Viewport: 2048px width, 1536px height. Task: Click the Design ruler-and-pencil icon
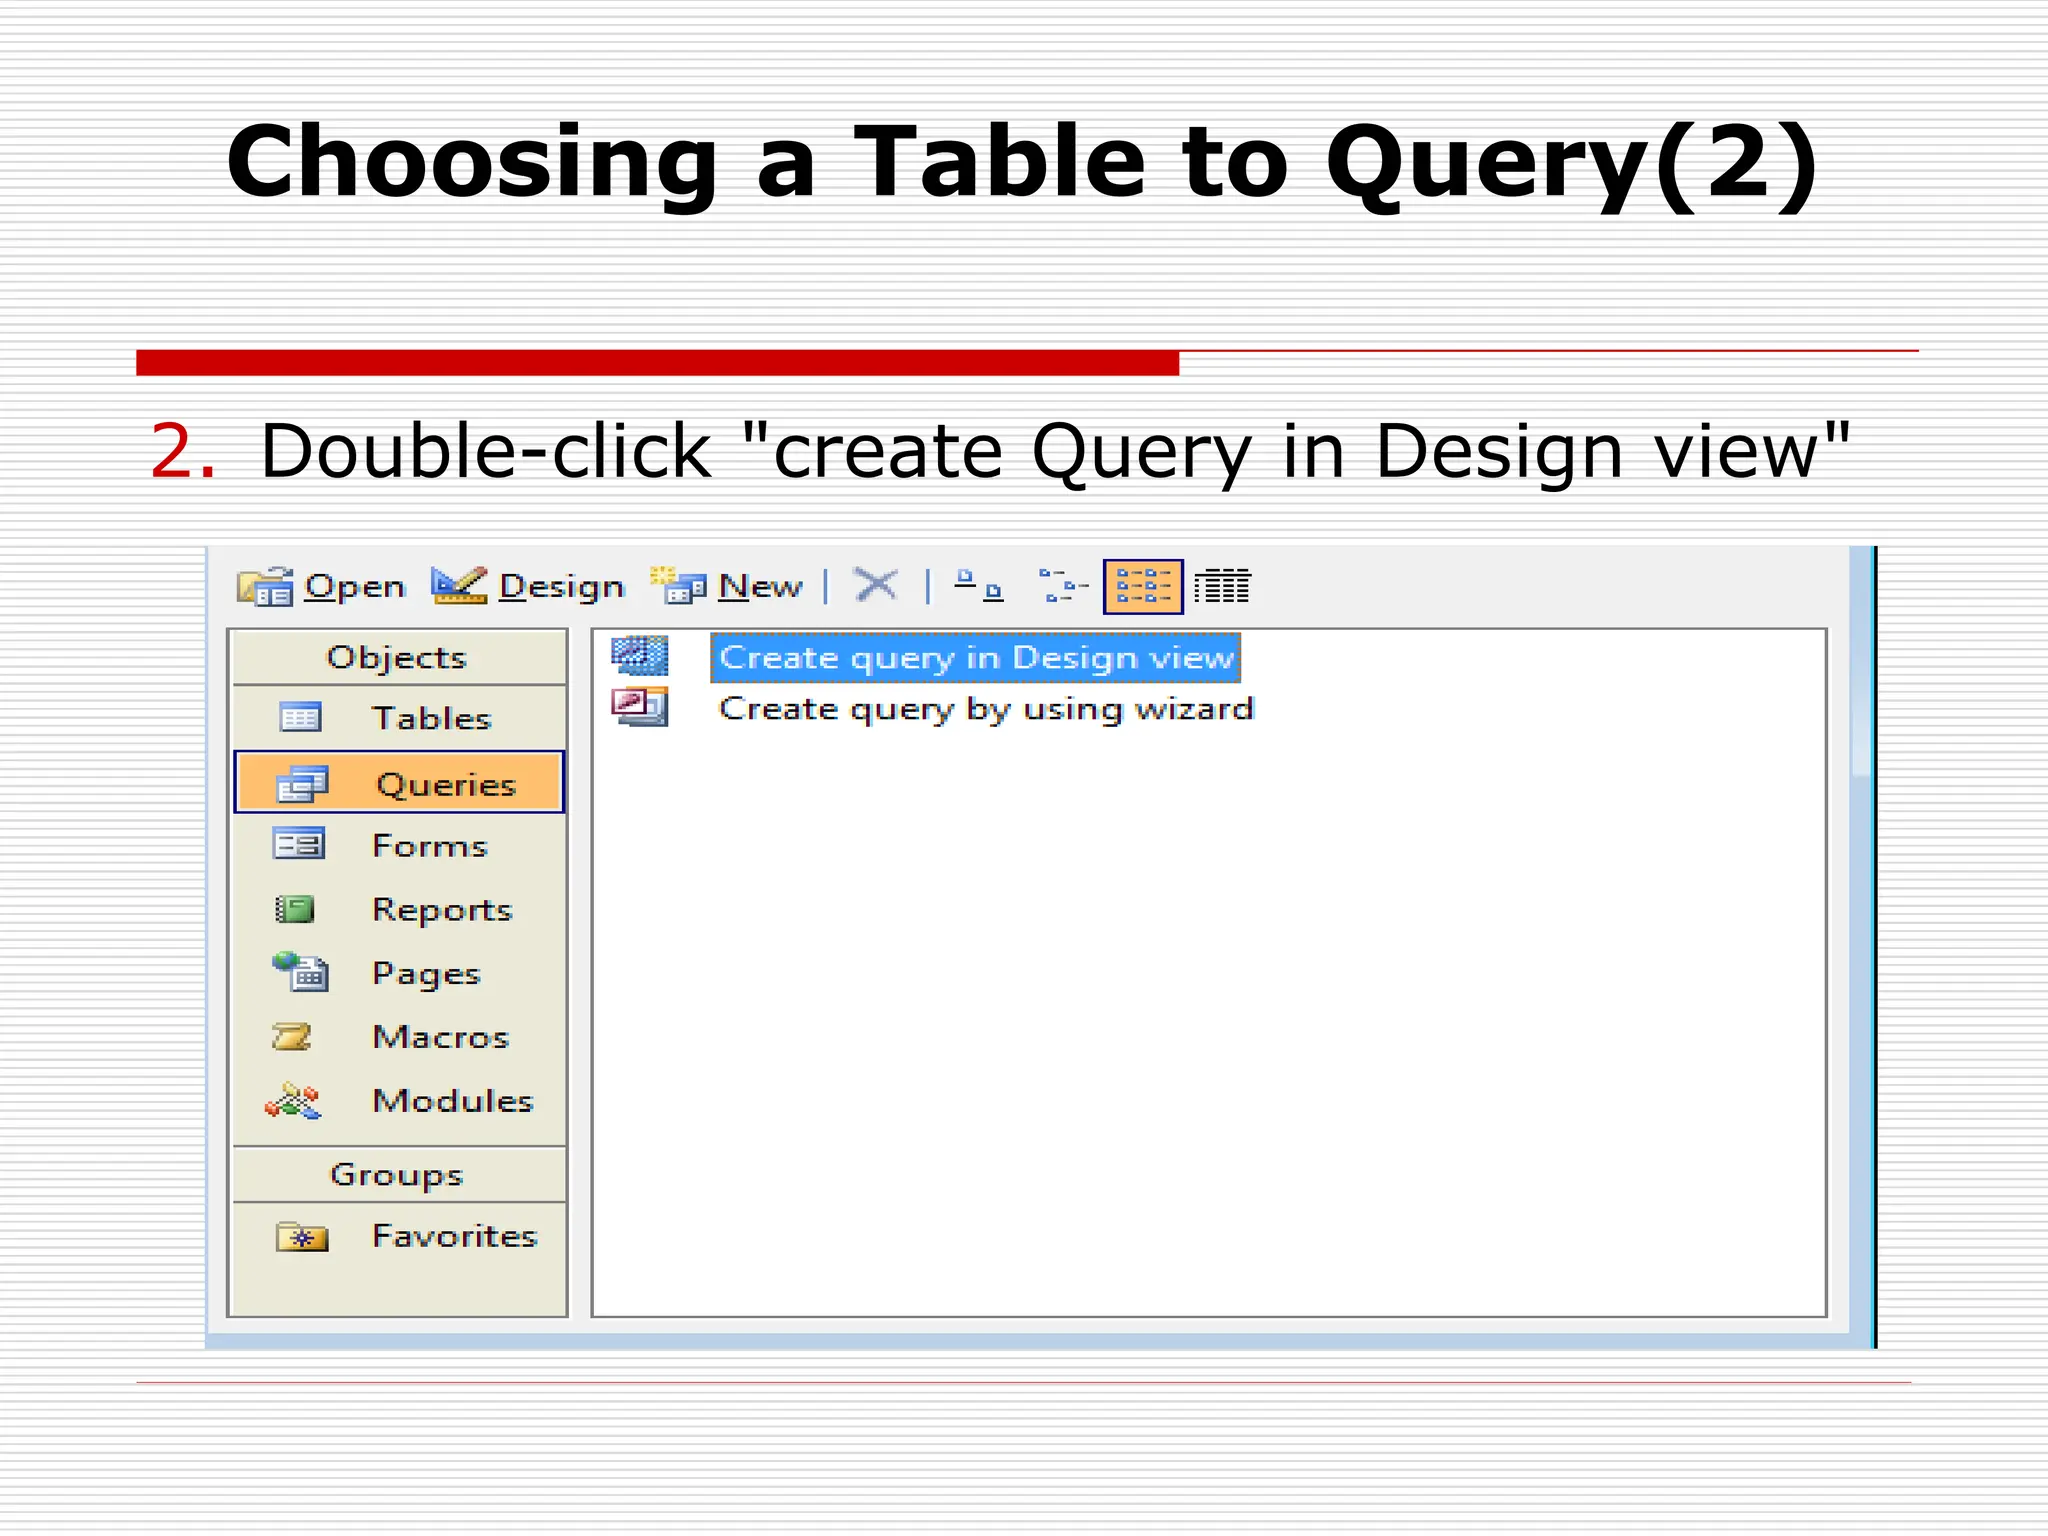point(459,585)
